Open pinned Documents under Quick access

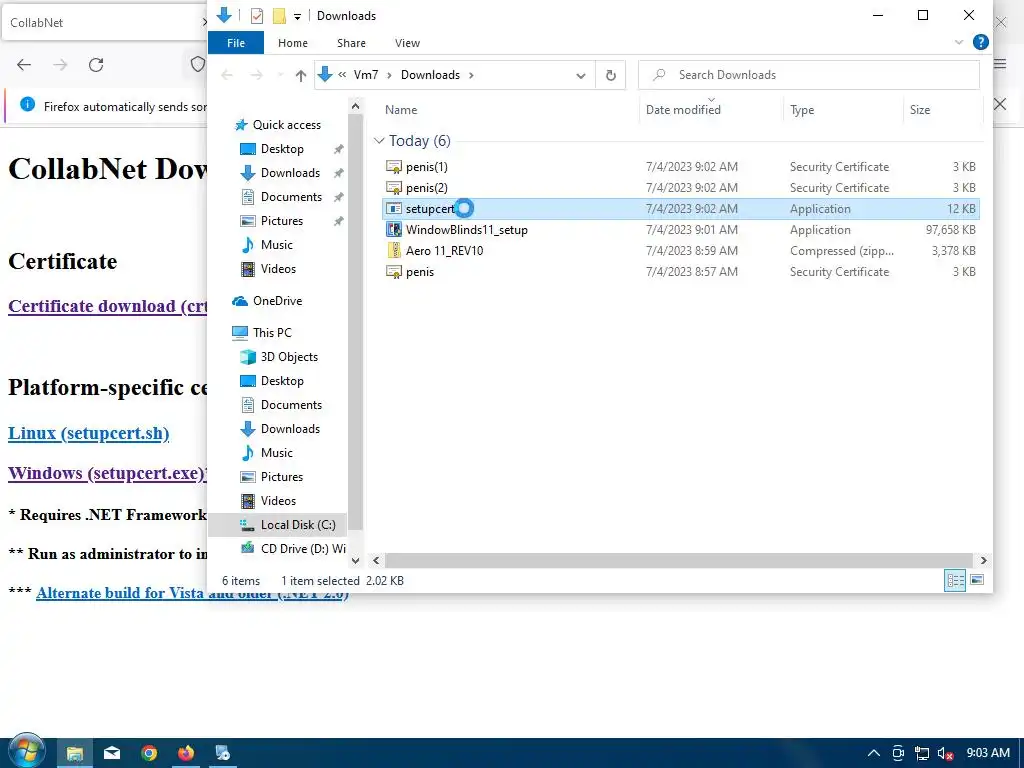pos(291,197)
